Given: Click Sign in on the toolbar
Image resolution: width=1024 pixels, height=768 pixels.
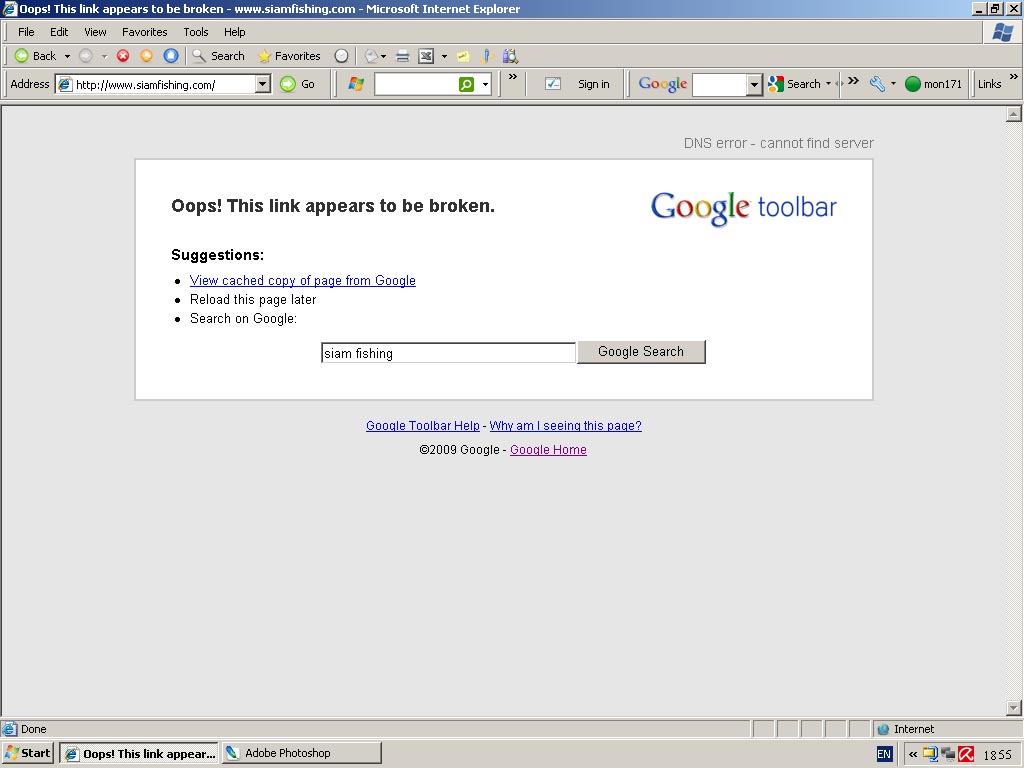Looking at the screenshot, I should (x=594, y=84).
